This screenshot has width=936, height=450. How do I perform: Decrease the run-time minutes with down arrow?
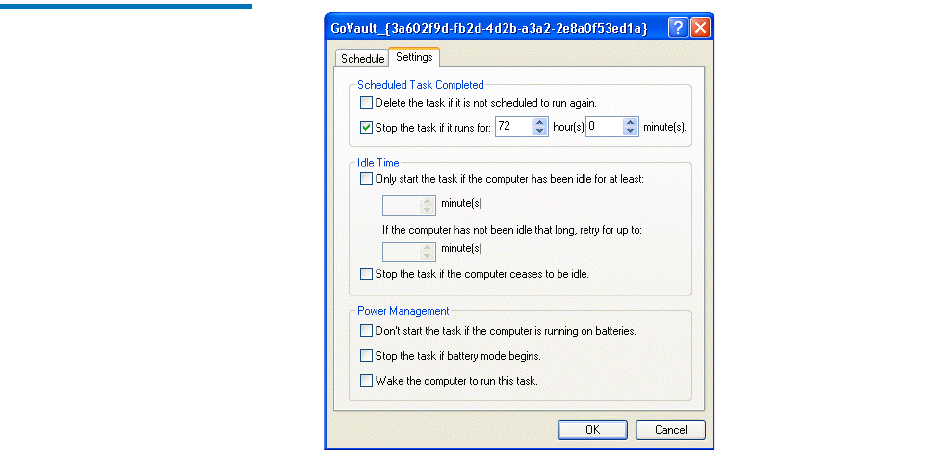pyautogui.click(x=630, y=132)
